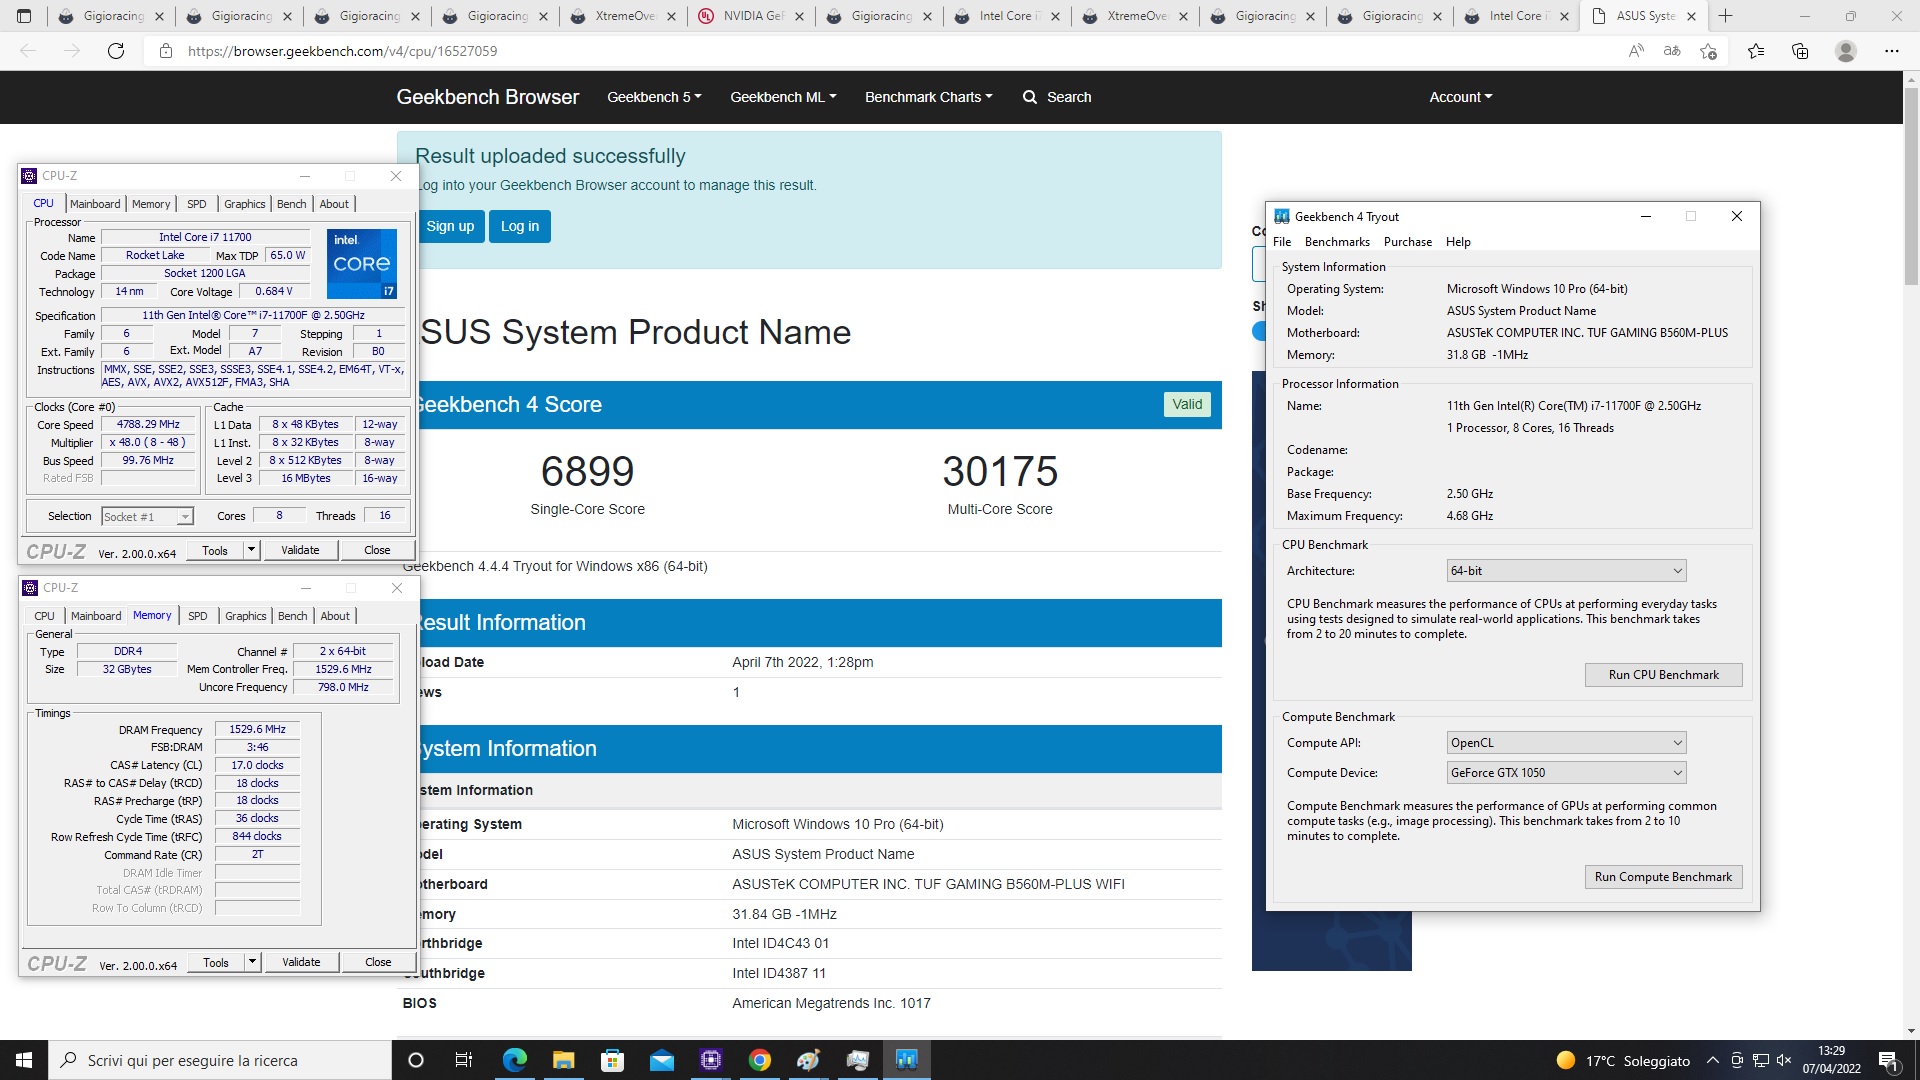Open Tools dropdown arrow in upper CPU-Z
The image size is (1920, 1080).
[x=251, y=550]
